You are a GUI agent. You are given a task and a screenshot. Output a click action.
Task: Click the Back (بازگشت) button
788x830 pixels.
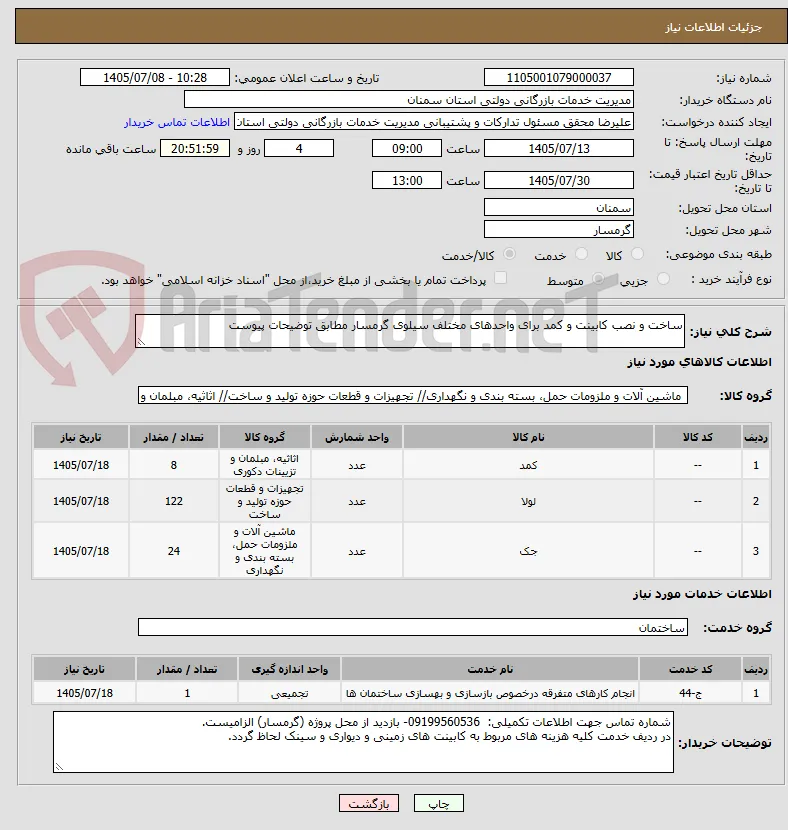(x=369, y=804)
